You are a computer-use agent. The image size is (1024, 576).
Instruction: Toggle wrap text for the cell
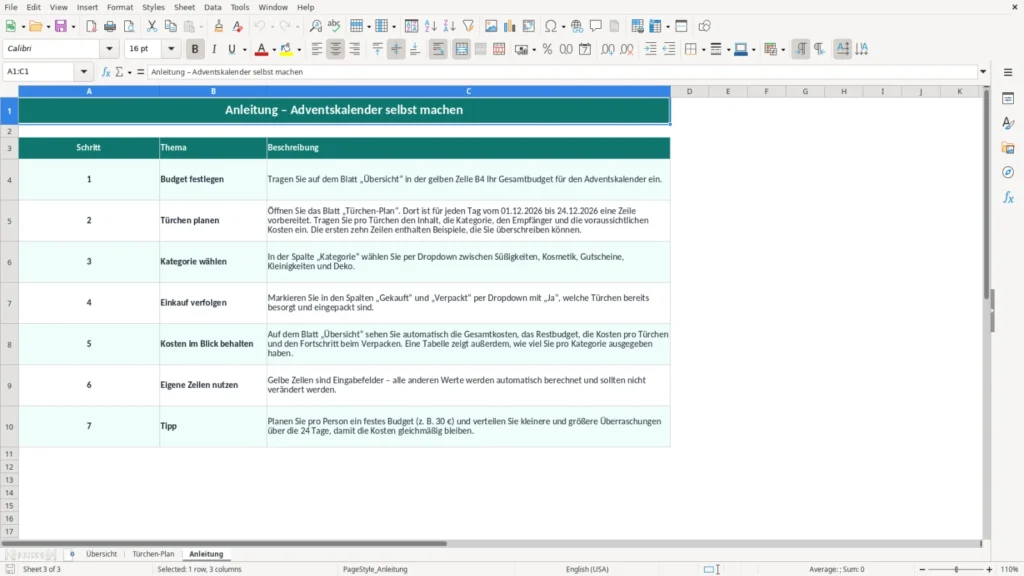click(438, 49)
